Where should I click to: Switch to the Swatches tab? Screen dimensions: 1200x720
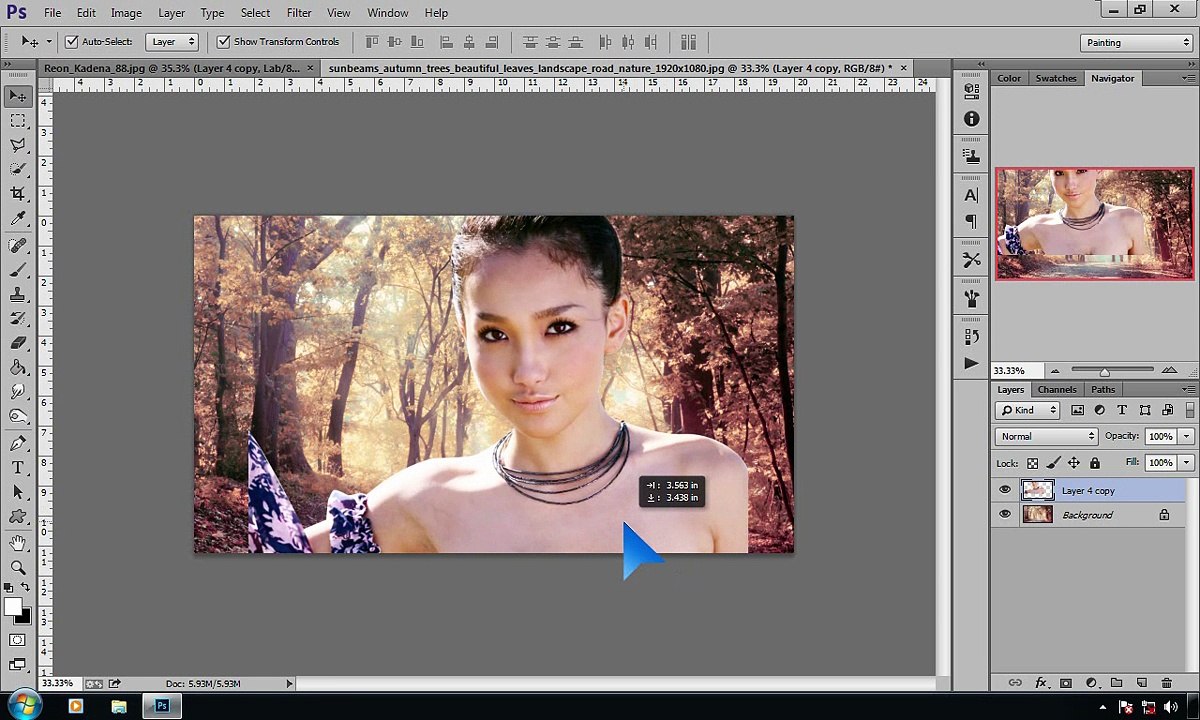1056,78
